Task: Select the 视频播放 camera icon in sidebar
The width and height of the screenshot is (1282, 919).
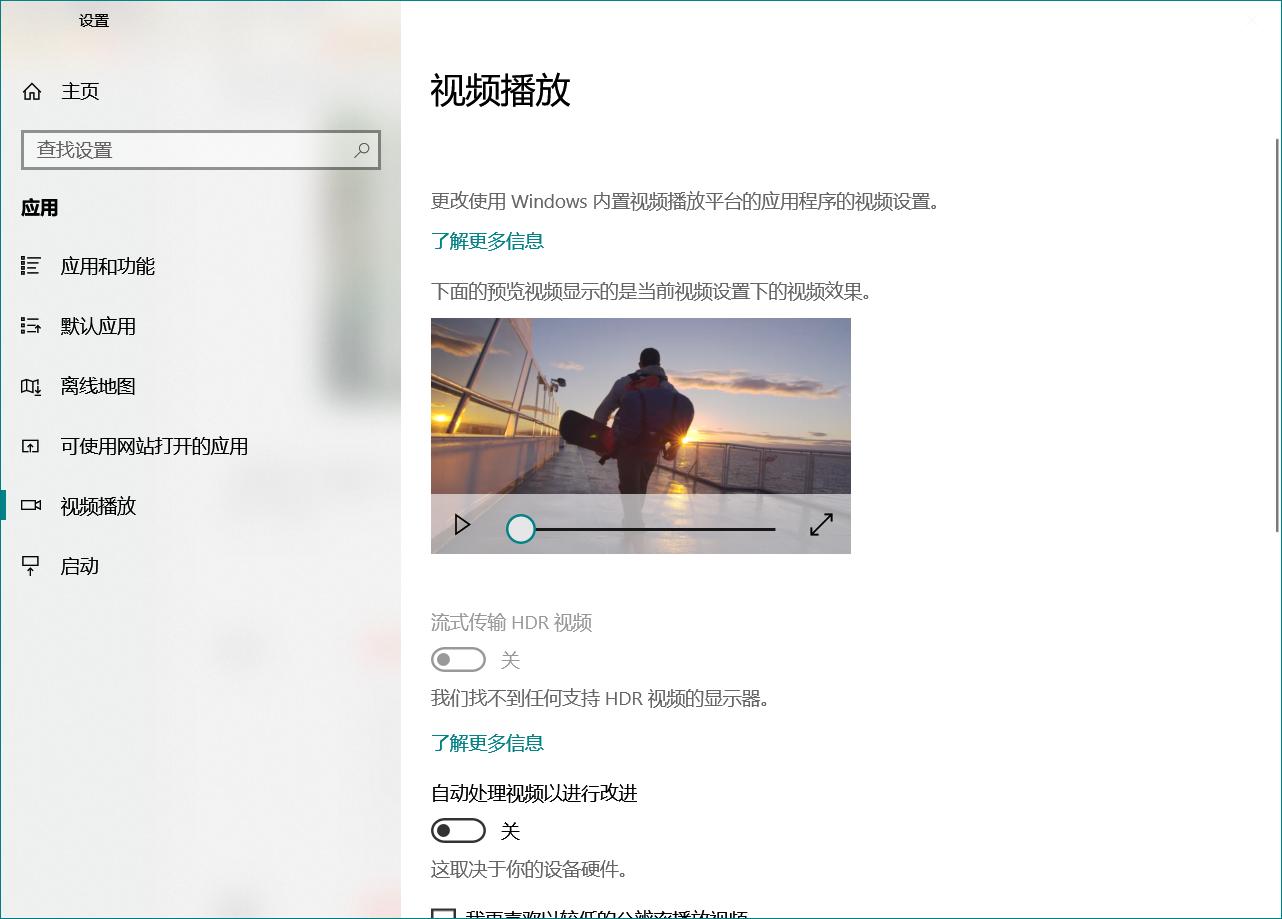Action: pos(31,506)
